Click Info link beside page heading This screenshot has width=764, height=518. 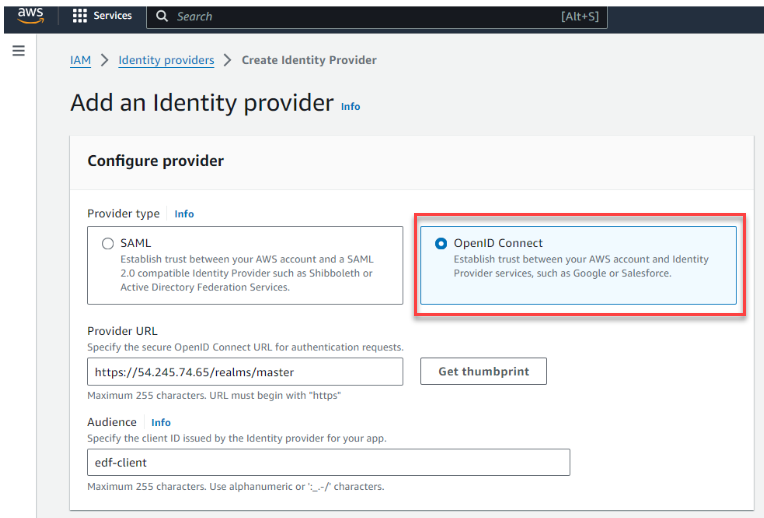[350, 107]
